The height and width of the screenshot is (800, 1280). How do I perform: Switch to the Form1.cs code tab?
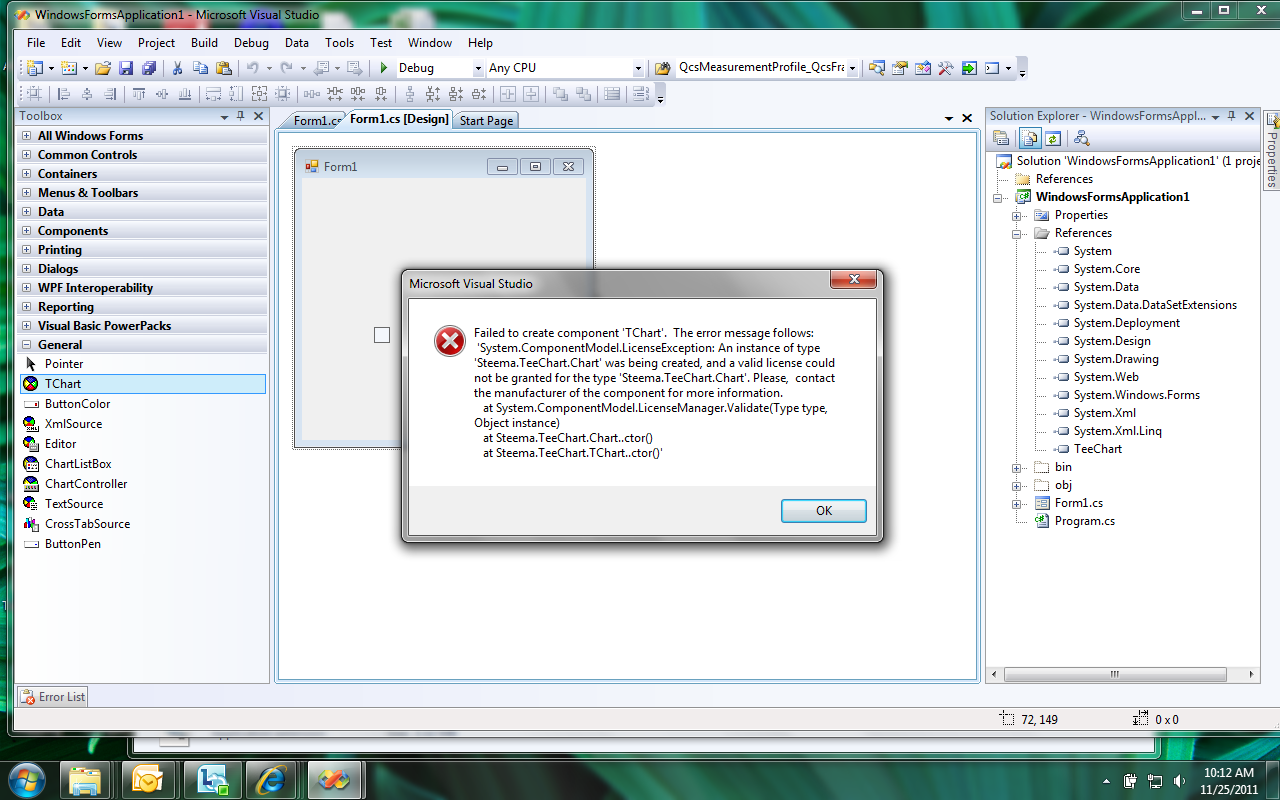pyautogui.click(x=315, y=121)
